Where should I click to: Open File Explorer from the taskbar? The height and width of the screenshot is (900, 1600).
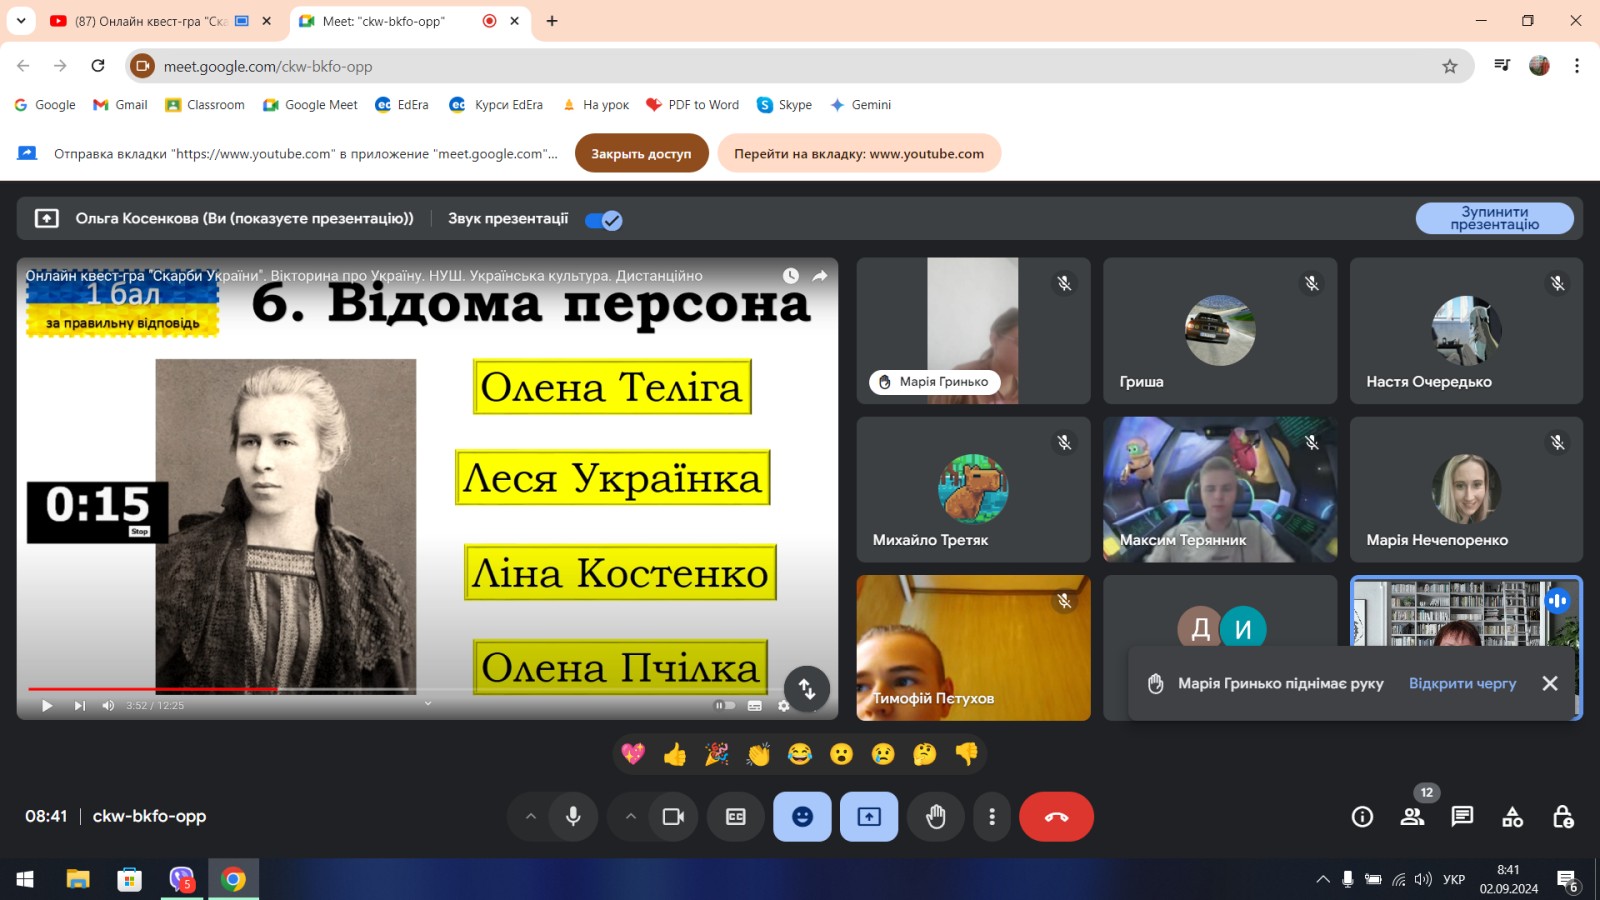pos(78,879)
